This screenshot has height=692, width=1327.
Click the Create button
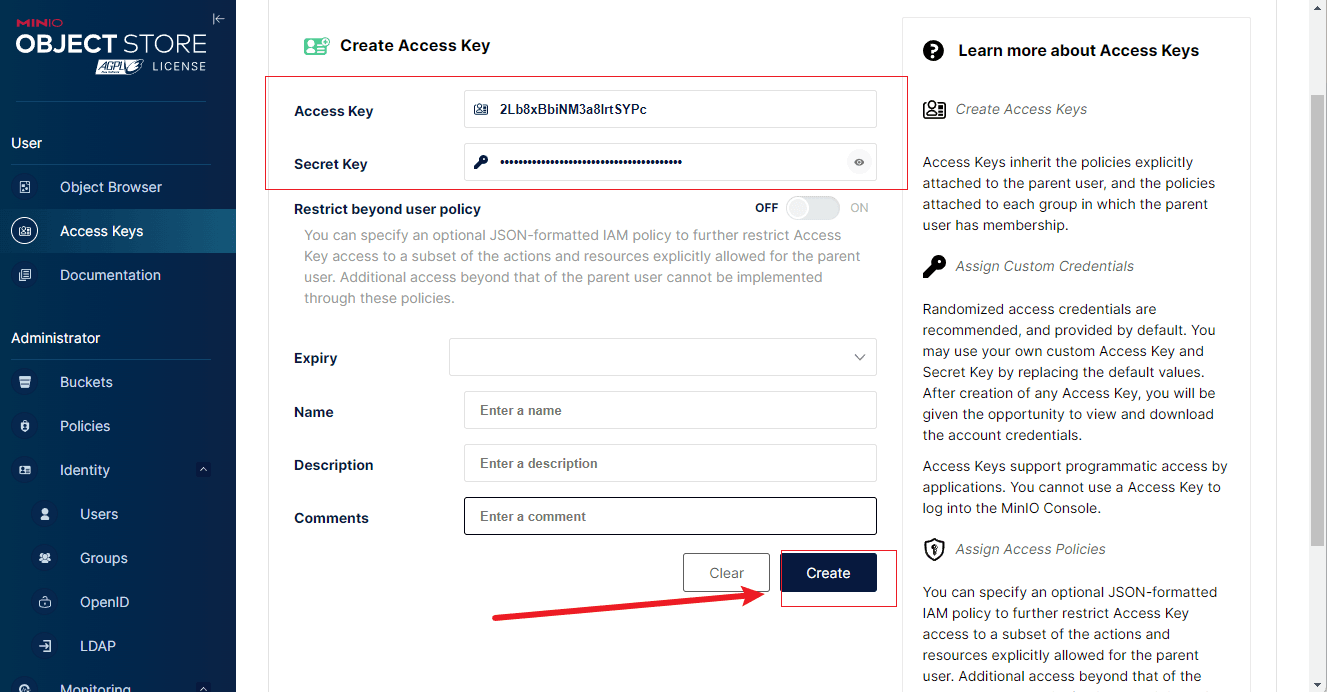(828, 573)
